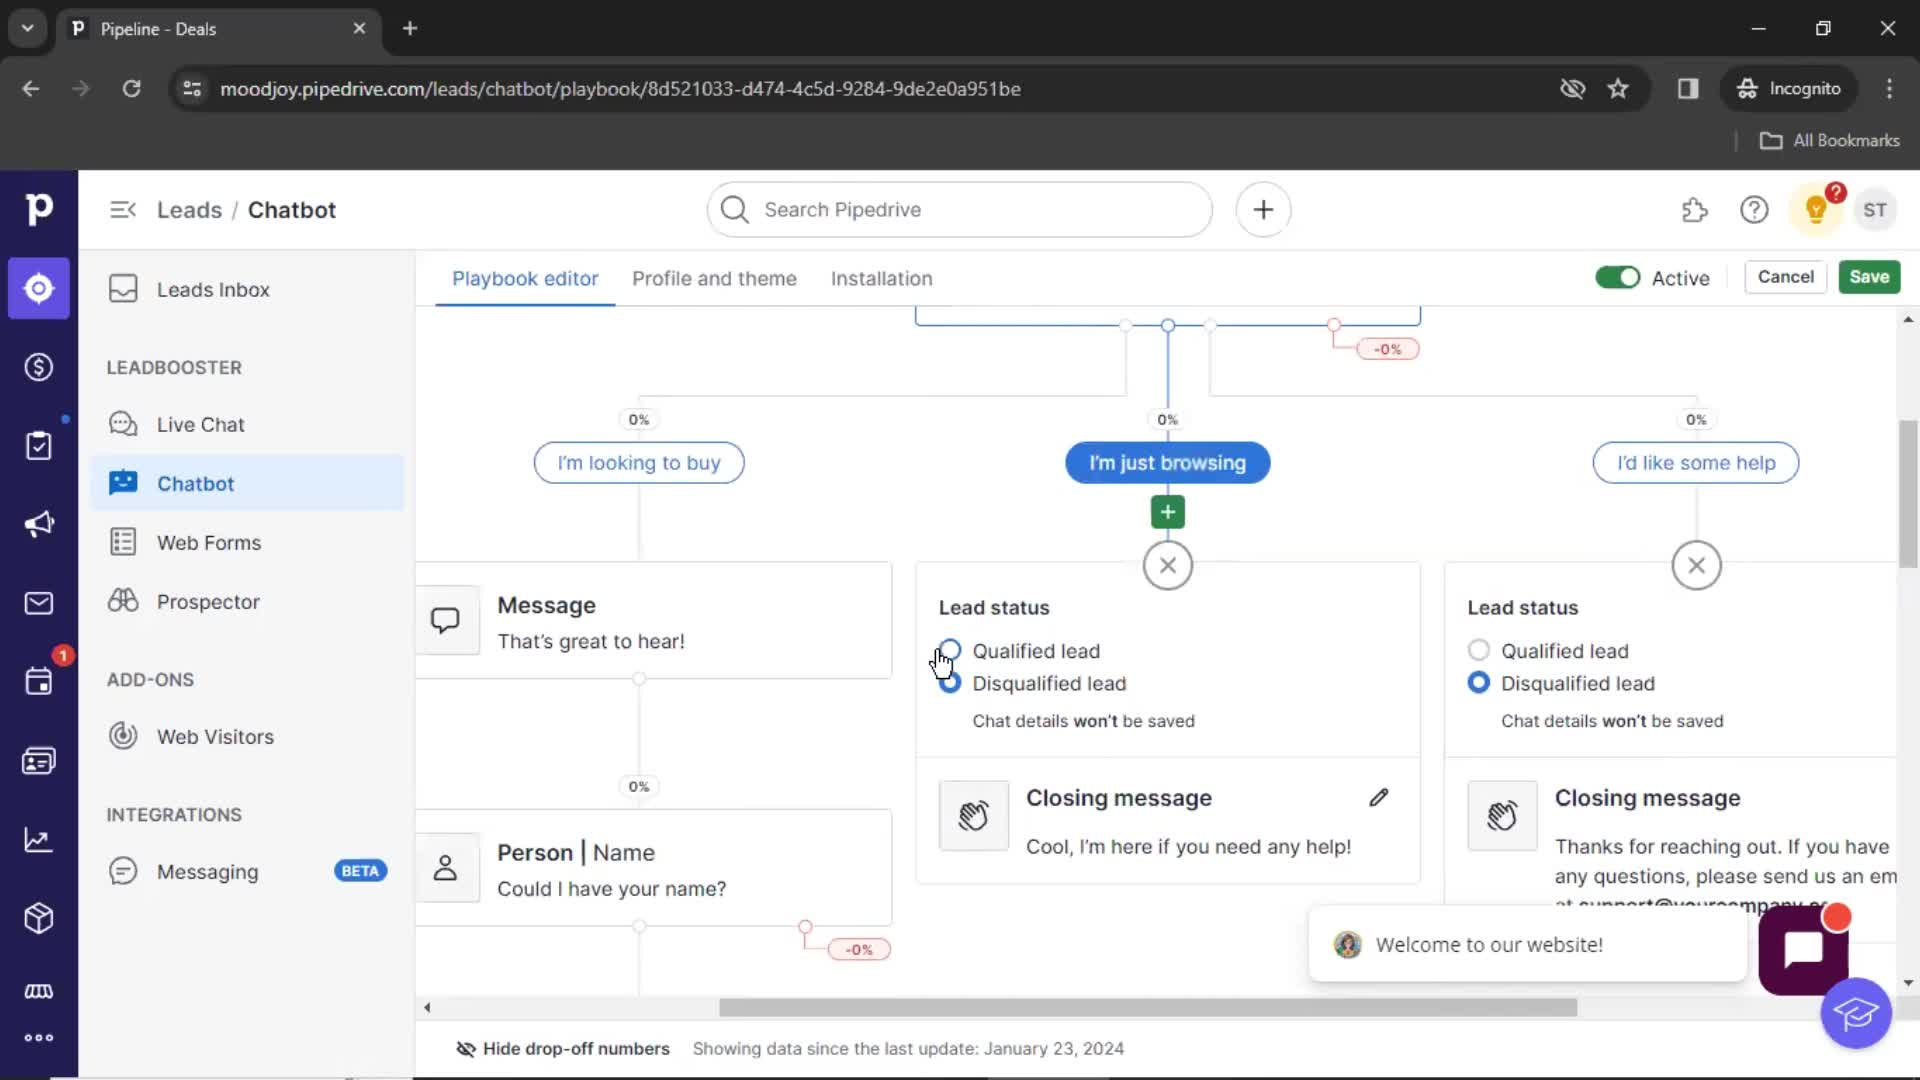Click the Search Pipedrive field
This screenshot has width=1920, height=1080.
959,210
